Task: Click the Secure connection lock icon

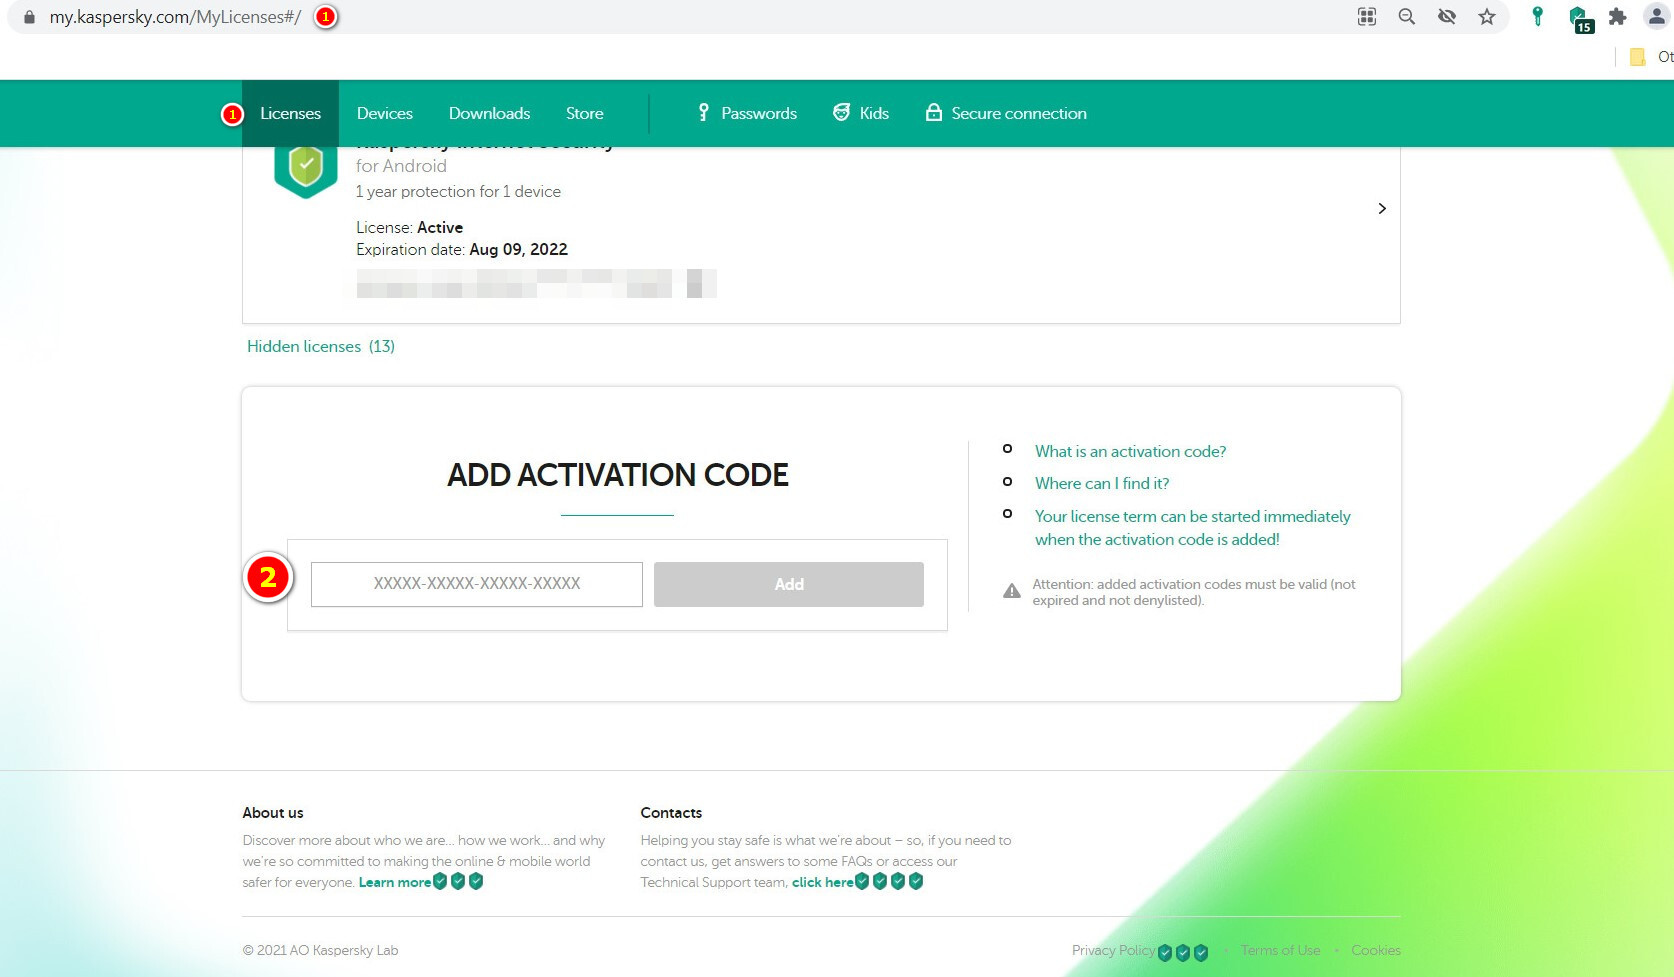Action: pyautogui.click(x=934, y=112)
